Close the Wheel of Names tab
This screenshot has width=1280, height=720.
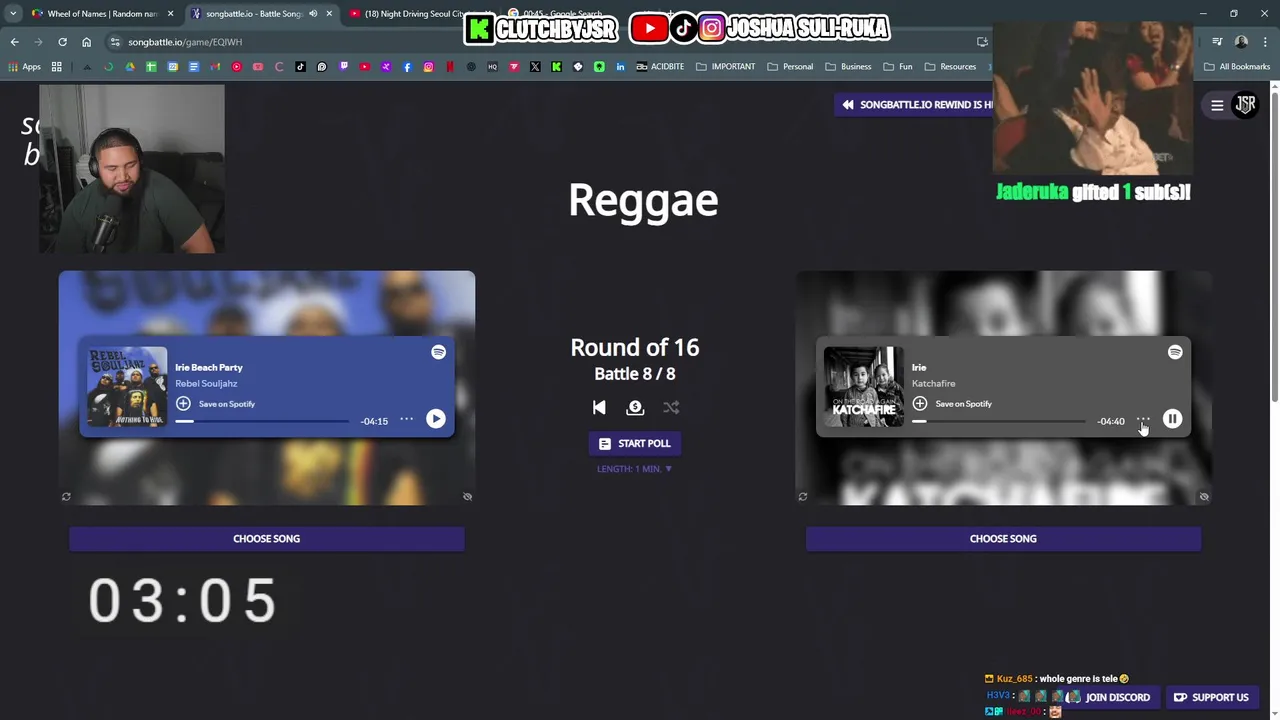click(170, 14)
